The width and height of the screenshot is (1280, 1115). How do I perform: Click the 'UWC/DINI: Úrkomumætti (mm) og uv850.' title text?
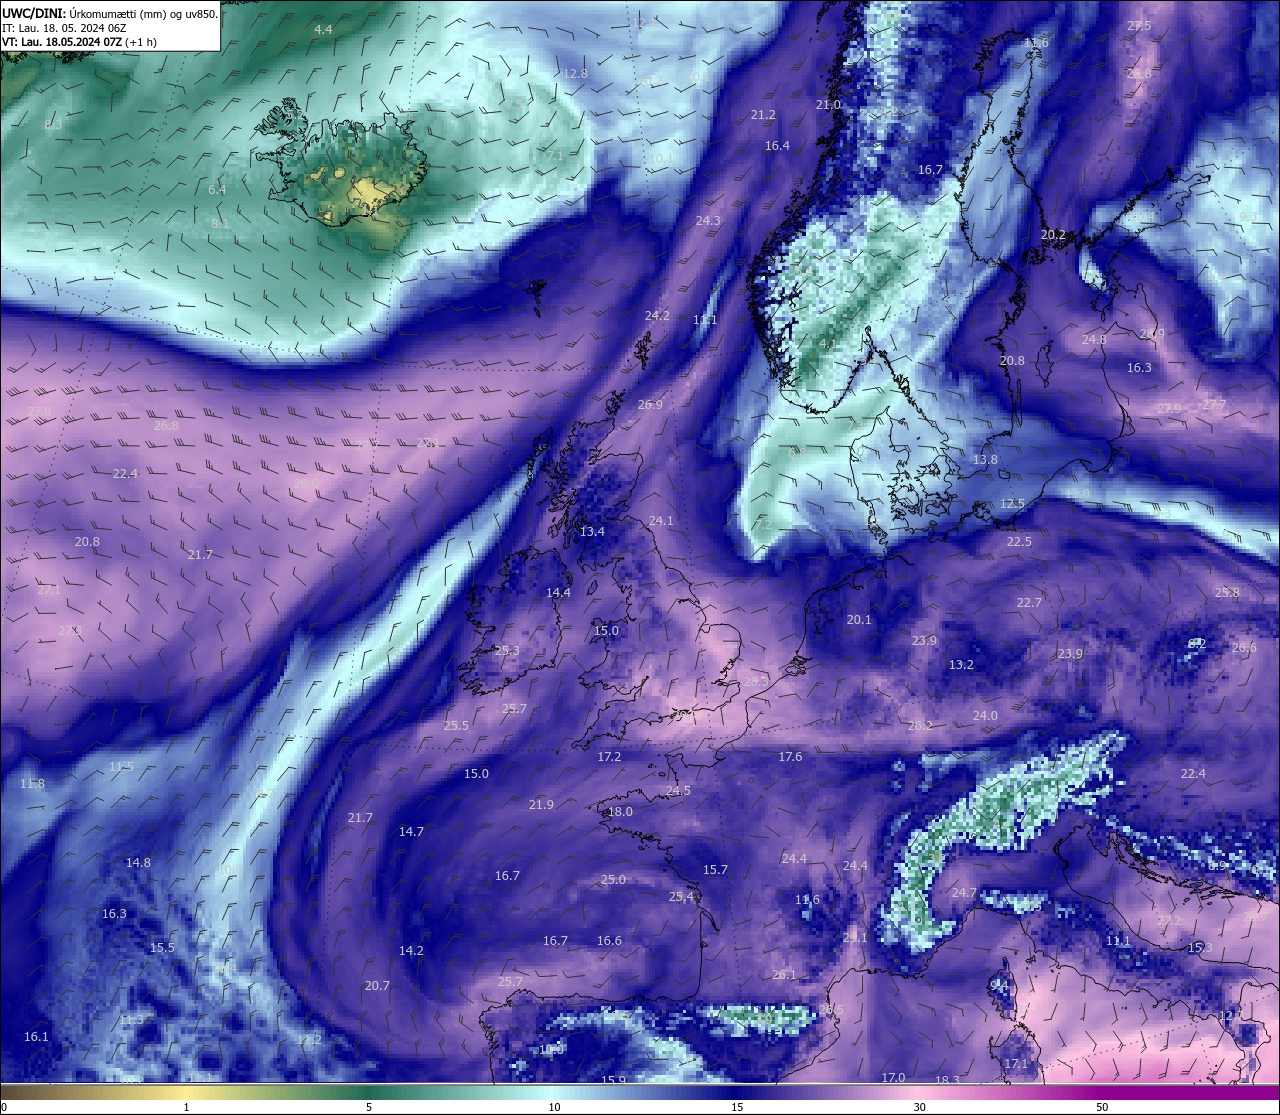pos(109,13)
